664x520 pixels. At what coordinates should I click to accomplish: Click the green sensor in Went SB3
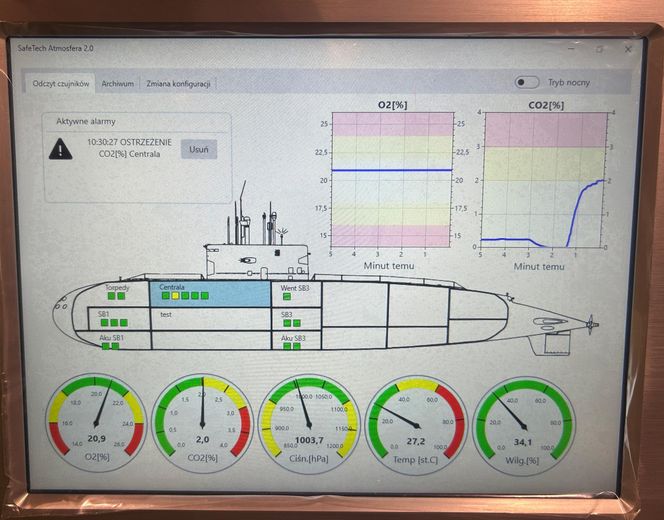click(287, 297)
